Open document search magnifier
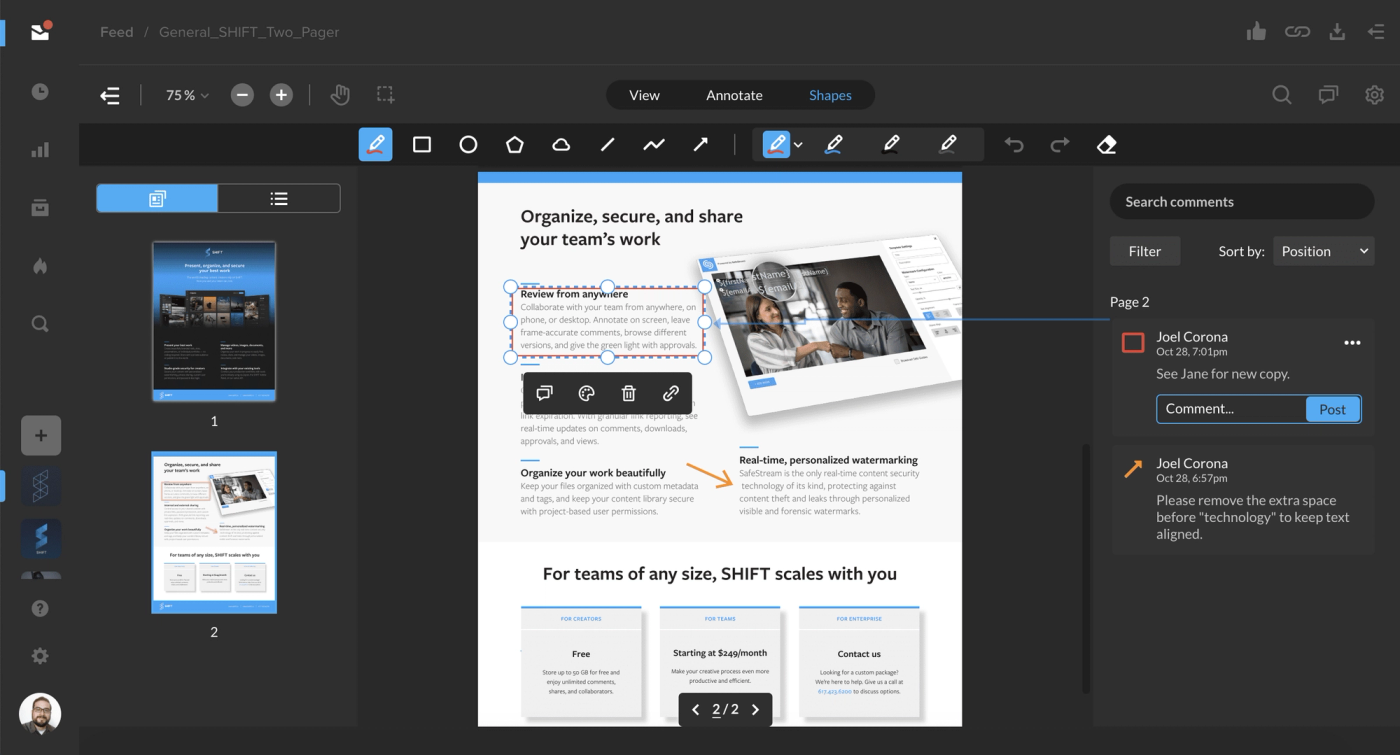This screenshot has width=1400, height=755. (1281, 95)
